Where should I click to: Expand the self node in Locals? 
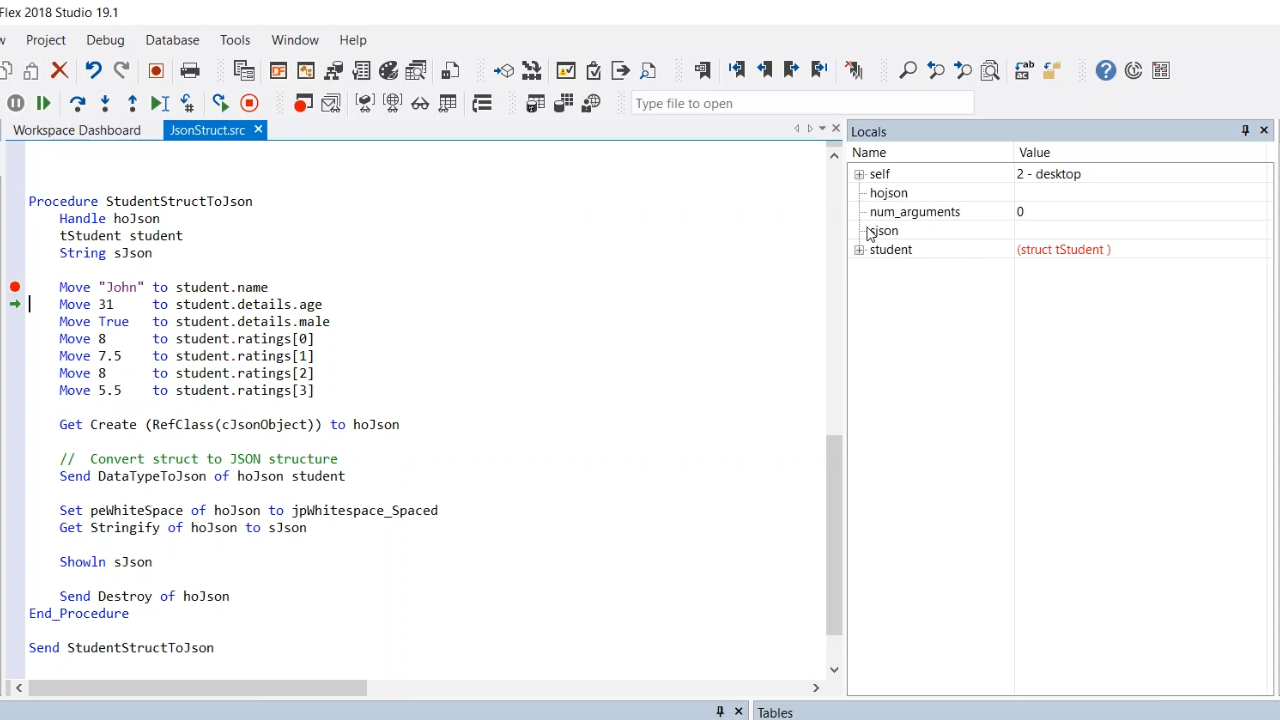(x=859, y=174)
